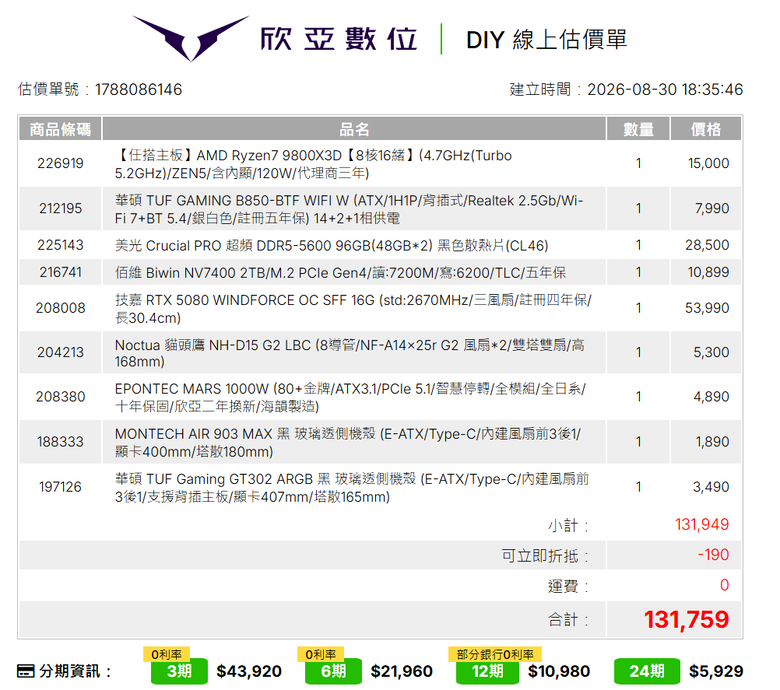Click the 數量 column header
This screenshot has height=690, width=780.
[638, 129]
